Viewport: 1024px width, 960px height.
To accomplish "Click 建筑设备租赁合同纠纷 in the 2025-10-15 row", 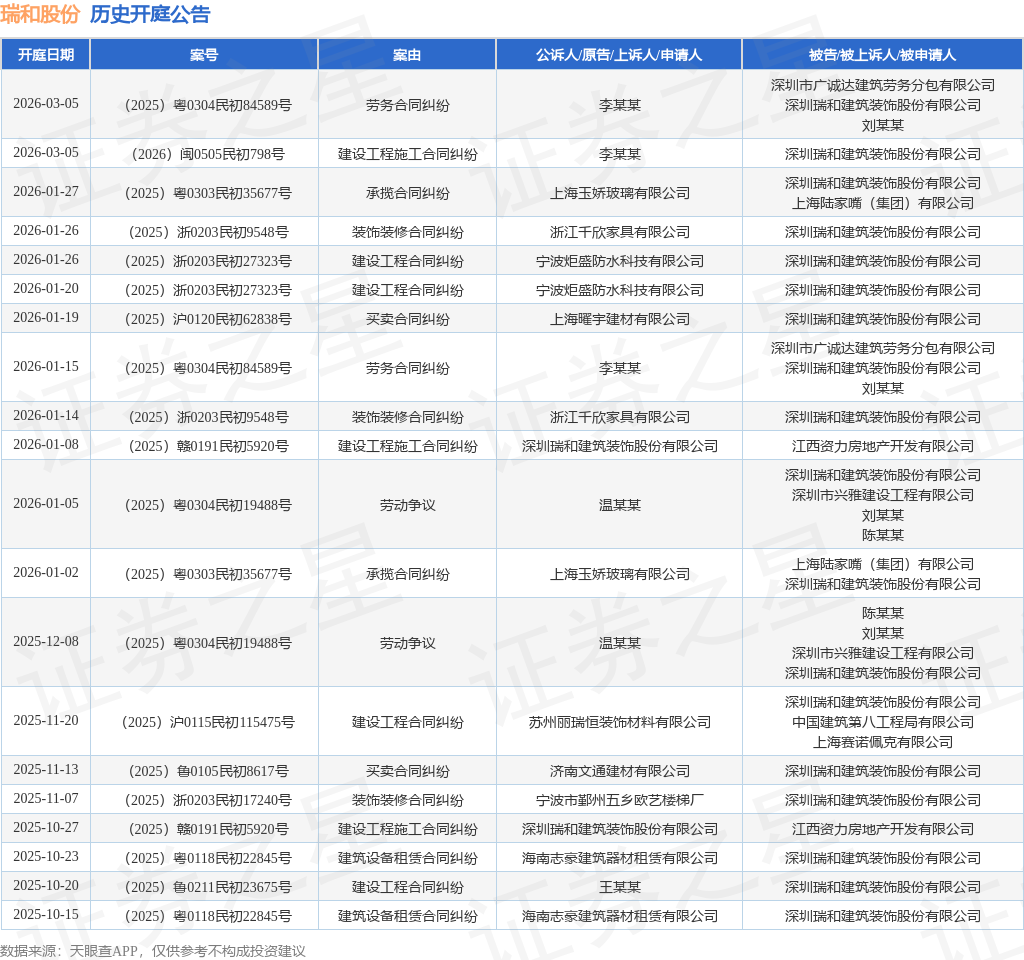I will [x=407, y=916].
